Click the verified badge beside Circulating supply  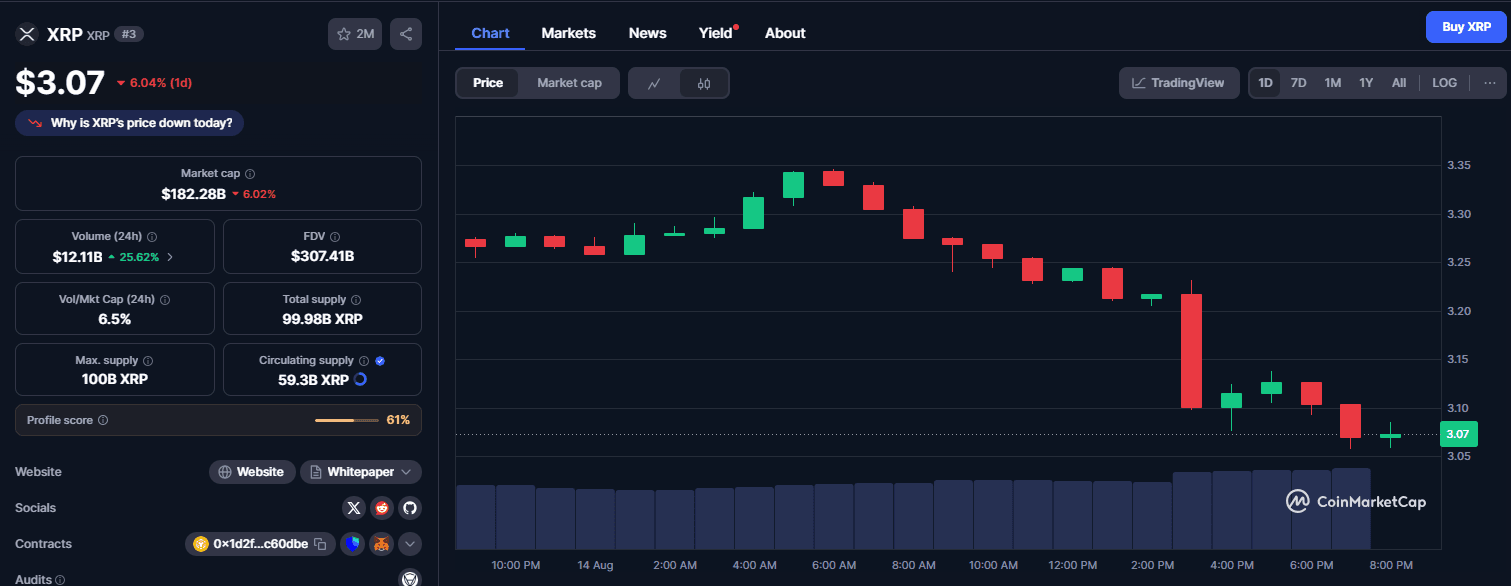380,361
